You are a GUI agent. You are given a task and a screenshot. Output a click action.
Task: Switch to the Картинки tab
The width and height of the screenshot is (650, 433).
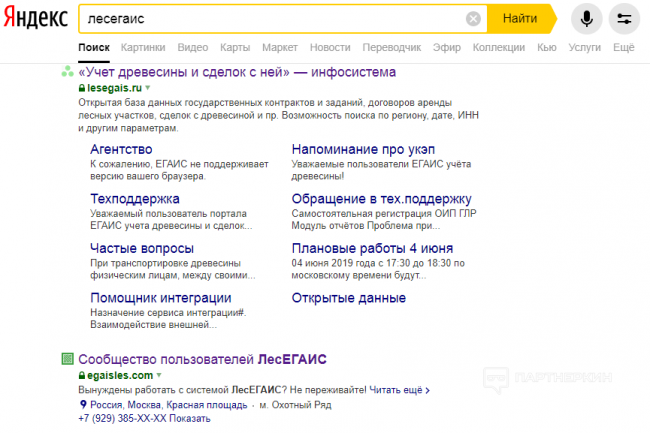pos(143,47)
